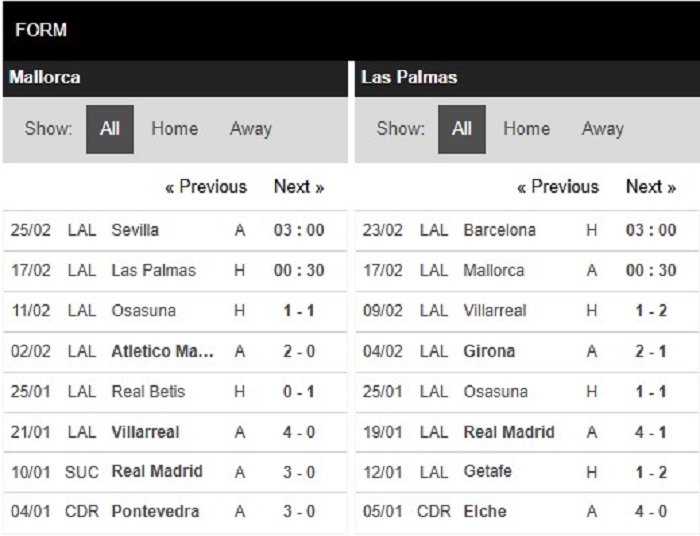Go to Next Las Palmas matches

click(x=651, y=187)
